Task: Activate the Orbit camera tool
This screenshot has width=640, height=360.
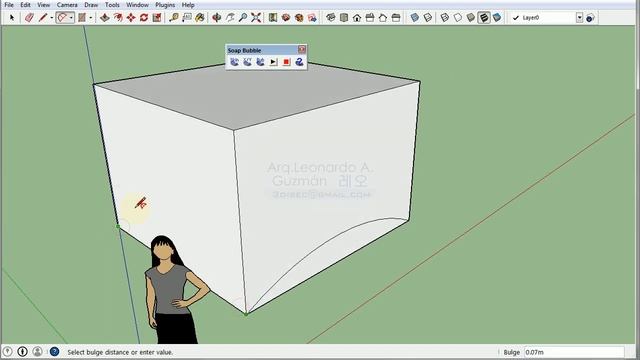Action: (x=217, y=18)
